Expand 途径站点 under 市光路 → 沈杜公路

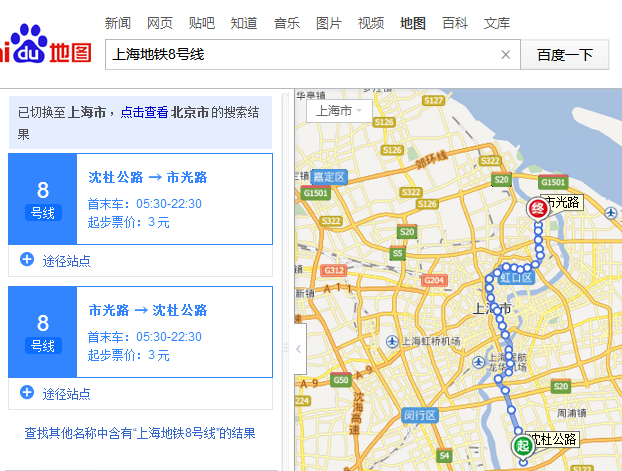[x=56, y=394]
